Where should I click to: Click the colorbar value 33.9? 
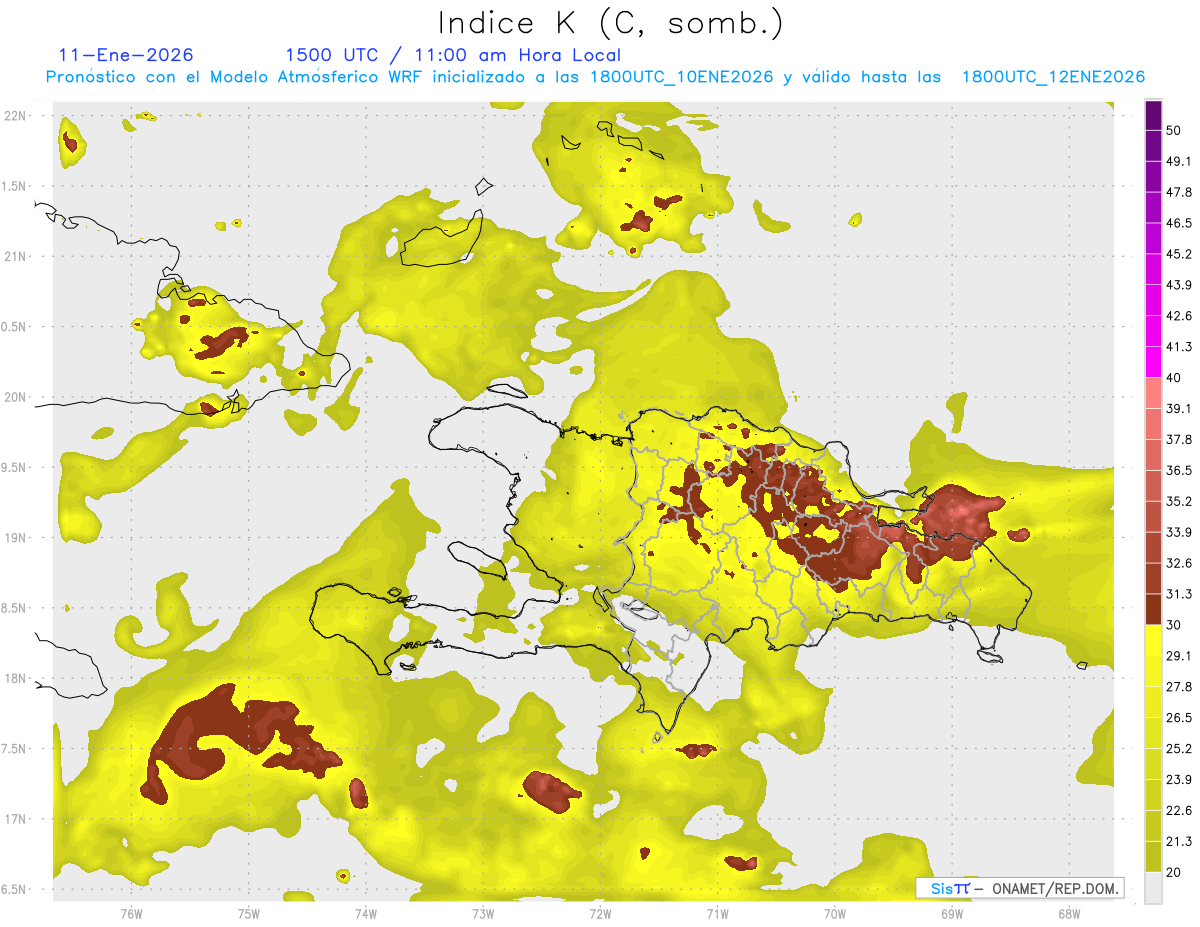point(1179,532)
